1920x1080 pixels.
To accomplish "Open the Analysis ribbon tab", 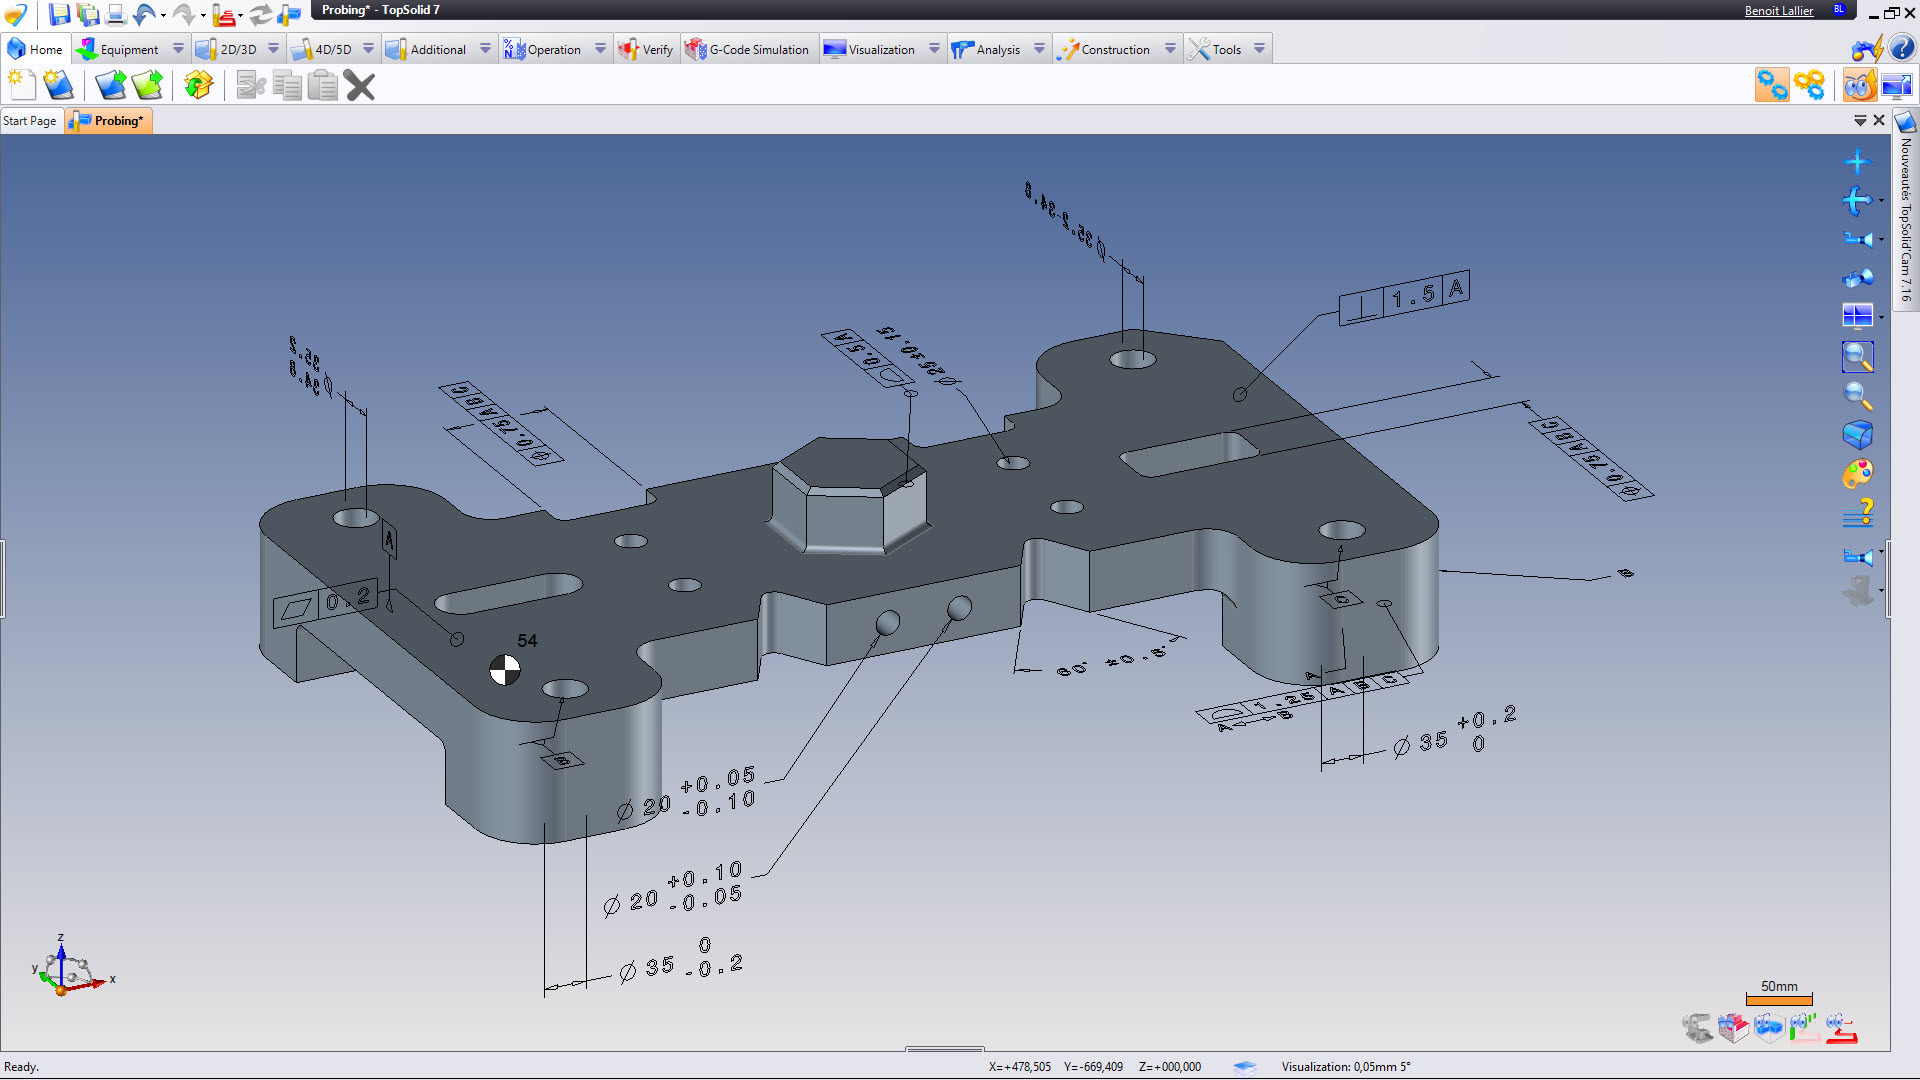I will click(998, 48).
